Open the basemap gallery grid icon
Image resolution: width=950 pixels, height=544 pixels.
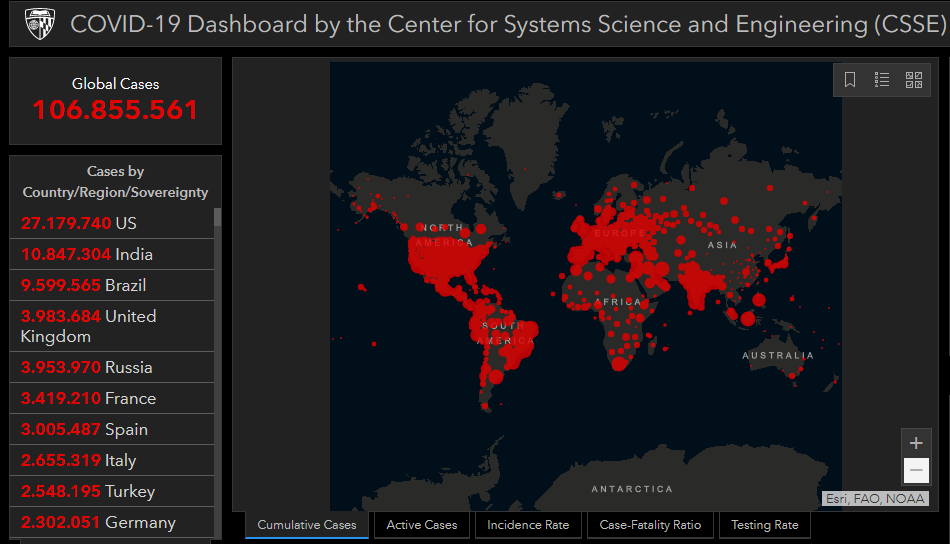click(x=914, y=79)
